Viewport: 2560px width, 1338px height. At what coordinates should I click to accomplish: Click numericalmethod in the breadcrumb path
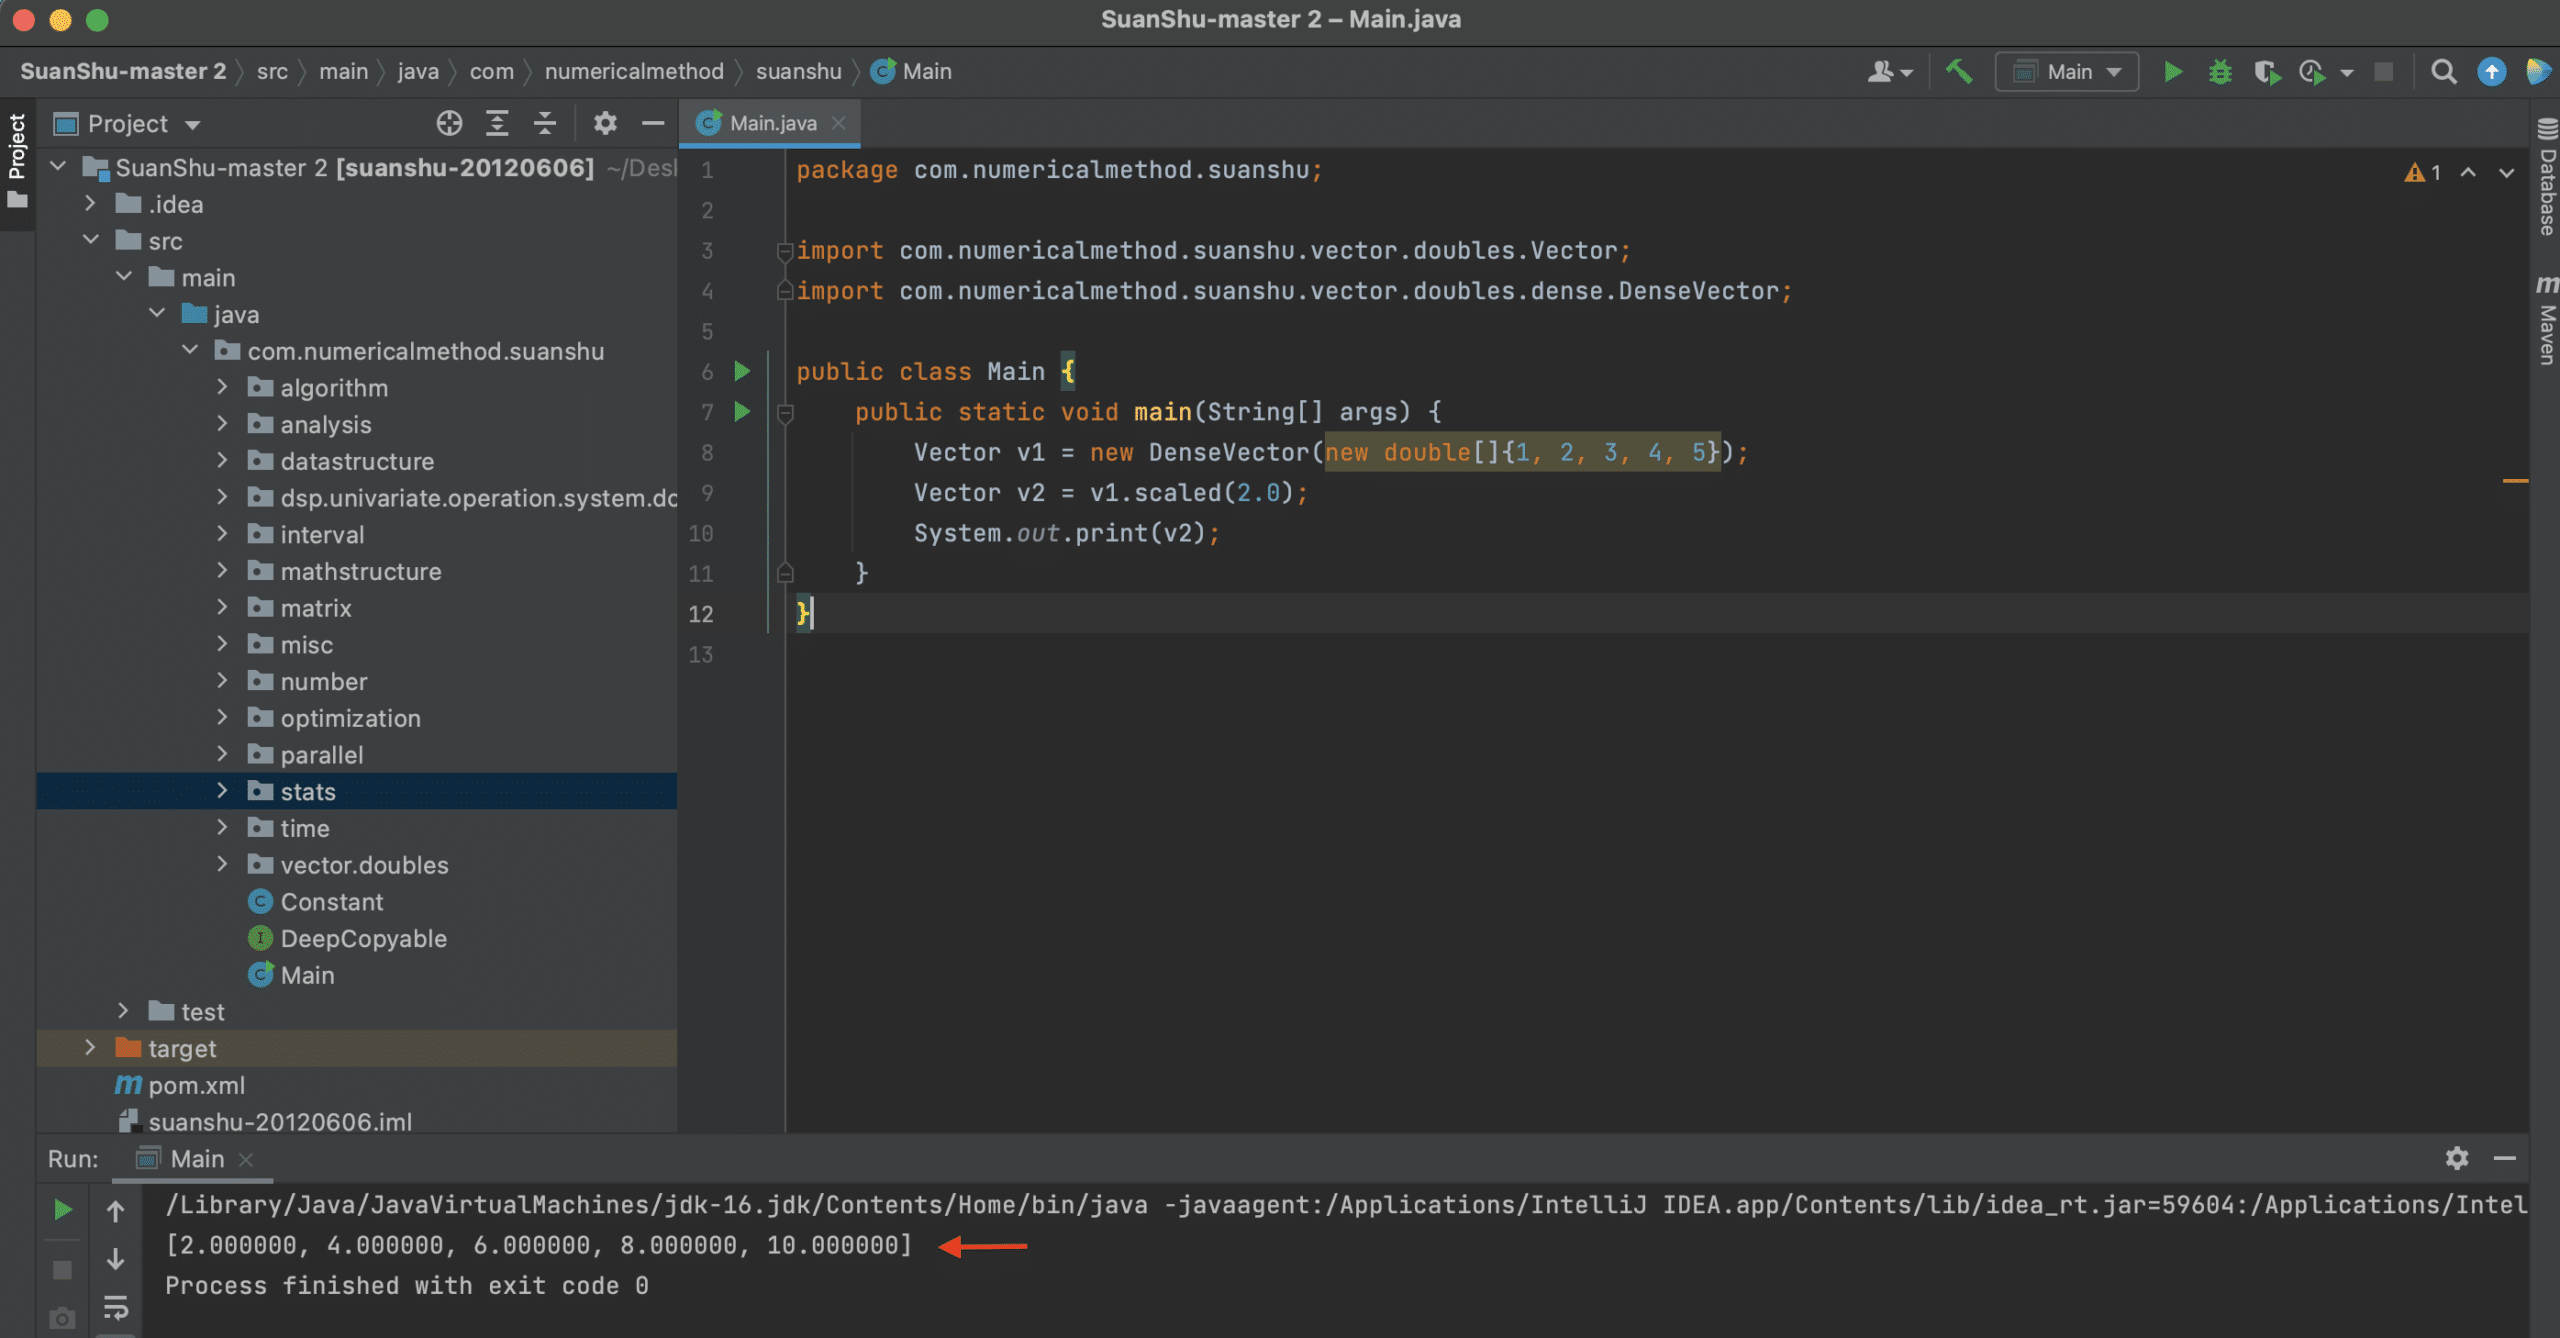click(634, 72)
